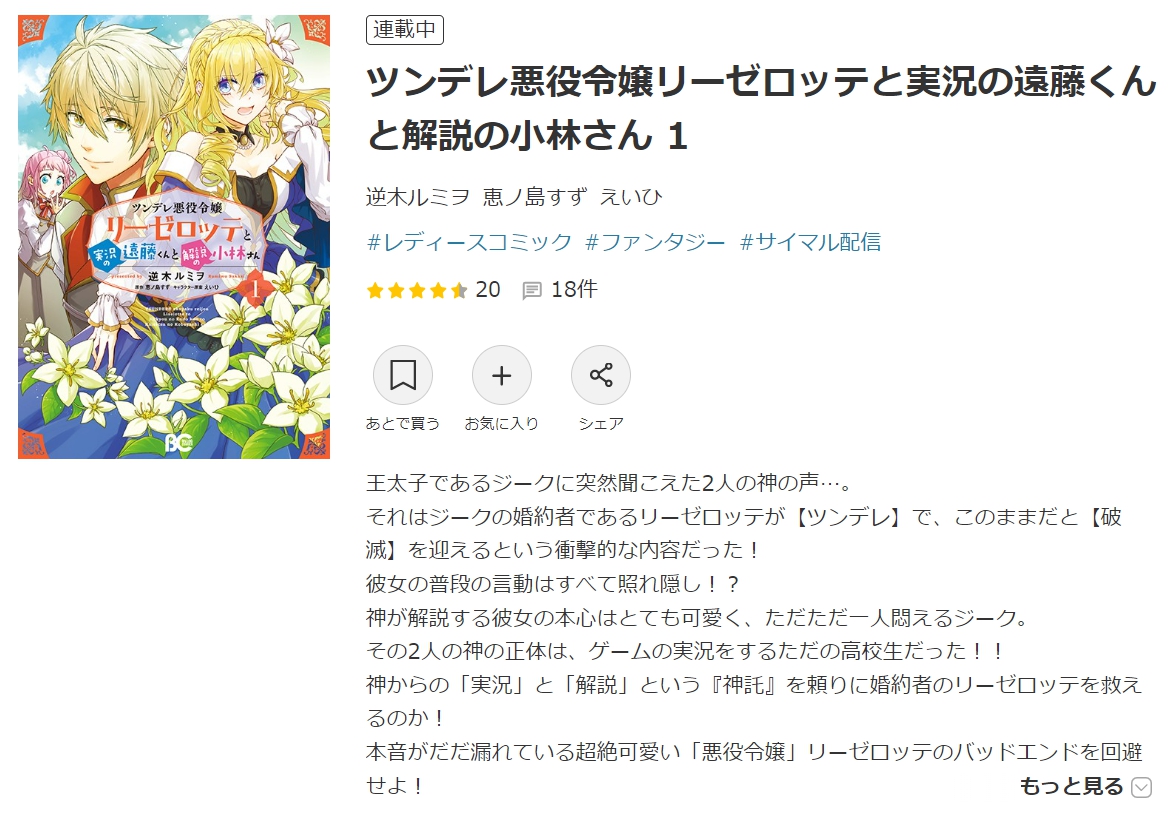Open author えいひ page
The image size is (1170, 819).
click(x=631, y=197)
